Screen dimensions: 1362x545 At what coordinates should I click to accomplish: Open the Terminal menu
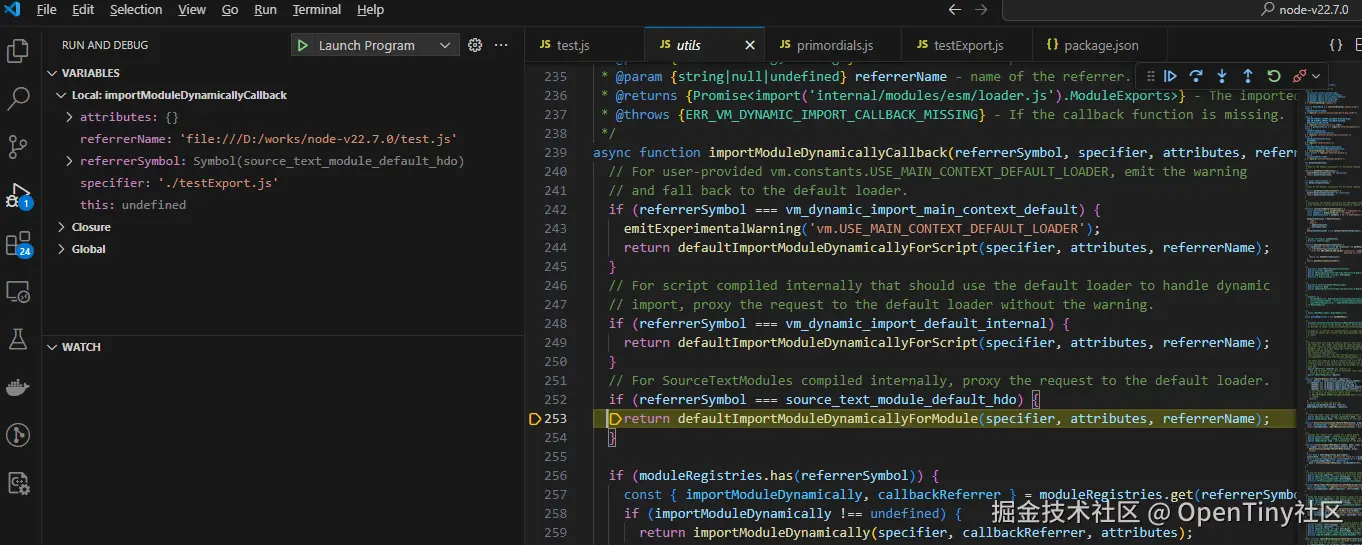316,10
